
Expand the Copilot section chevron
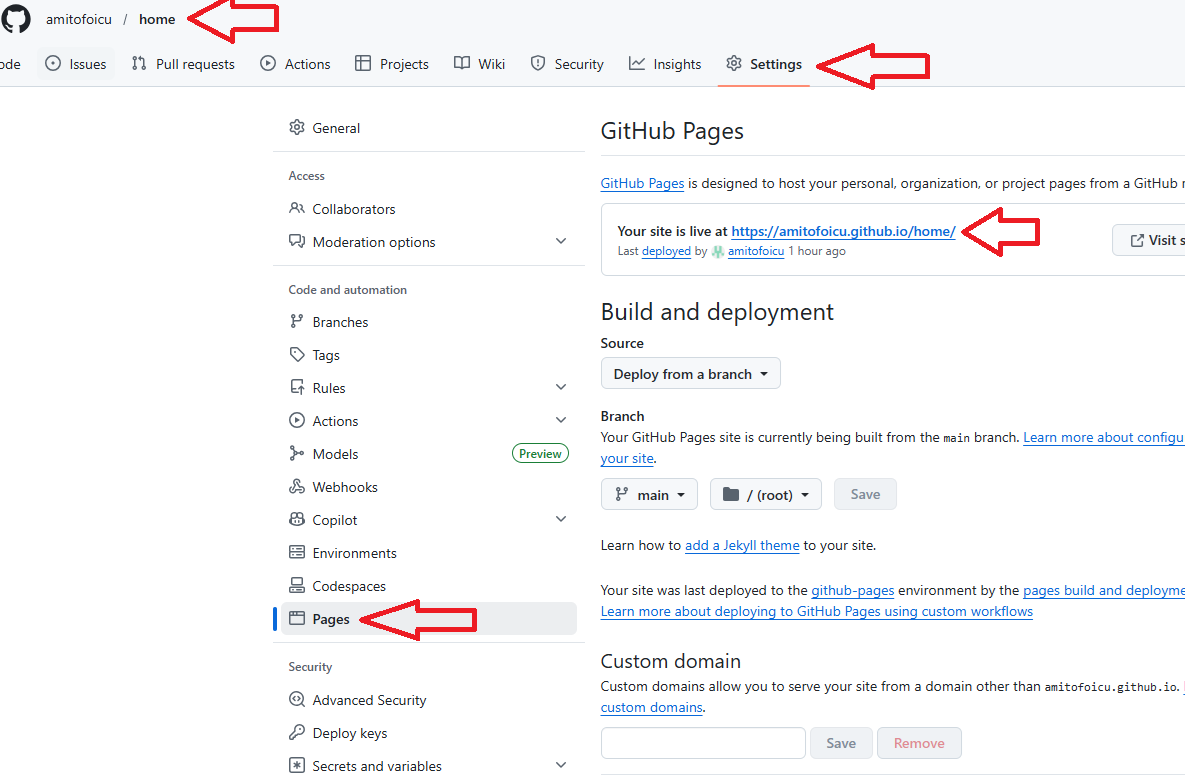tap(561, 519)
